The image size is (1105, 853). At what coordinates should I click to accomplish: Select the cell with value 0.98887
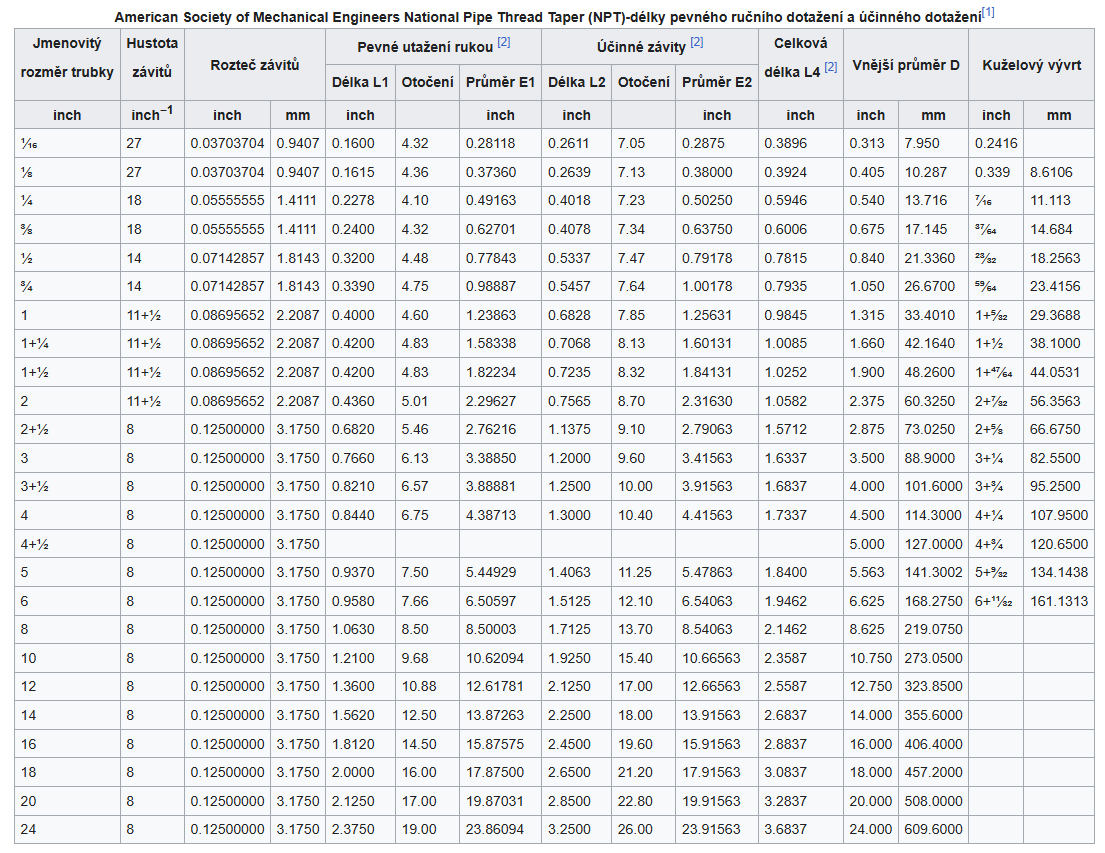click(500, 286)
